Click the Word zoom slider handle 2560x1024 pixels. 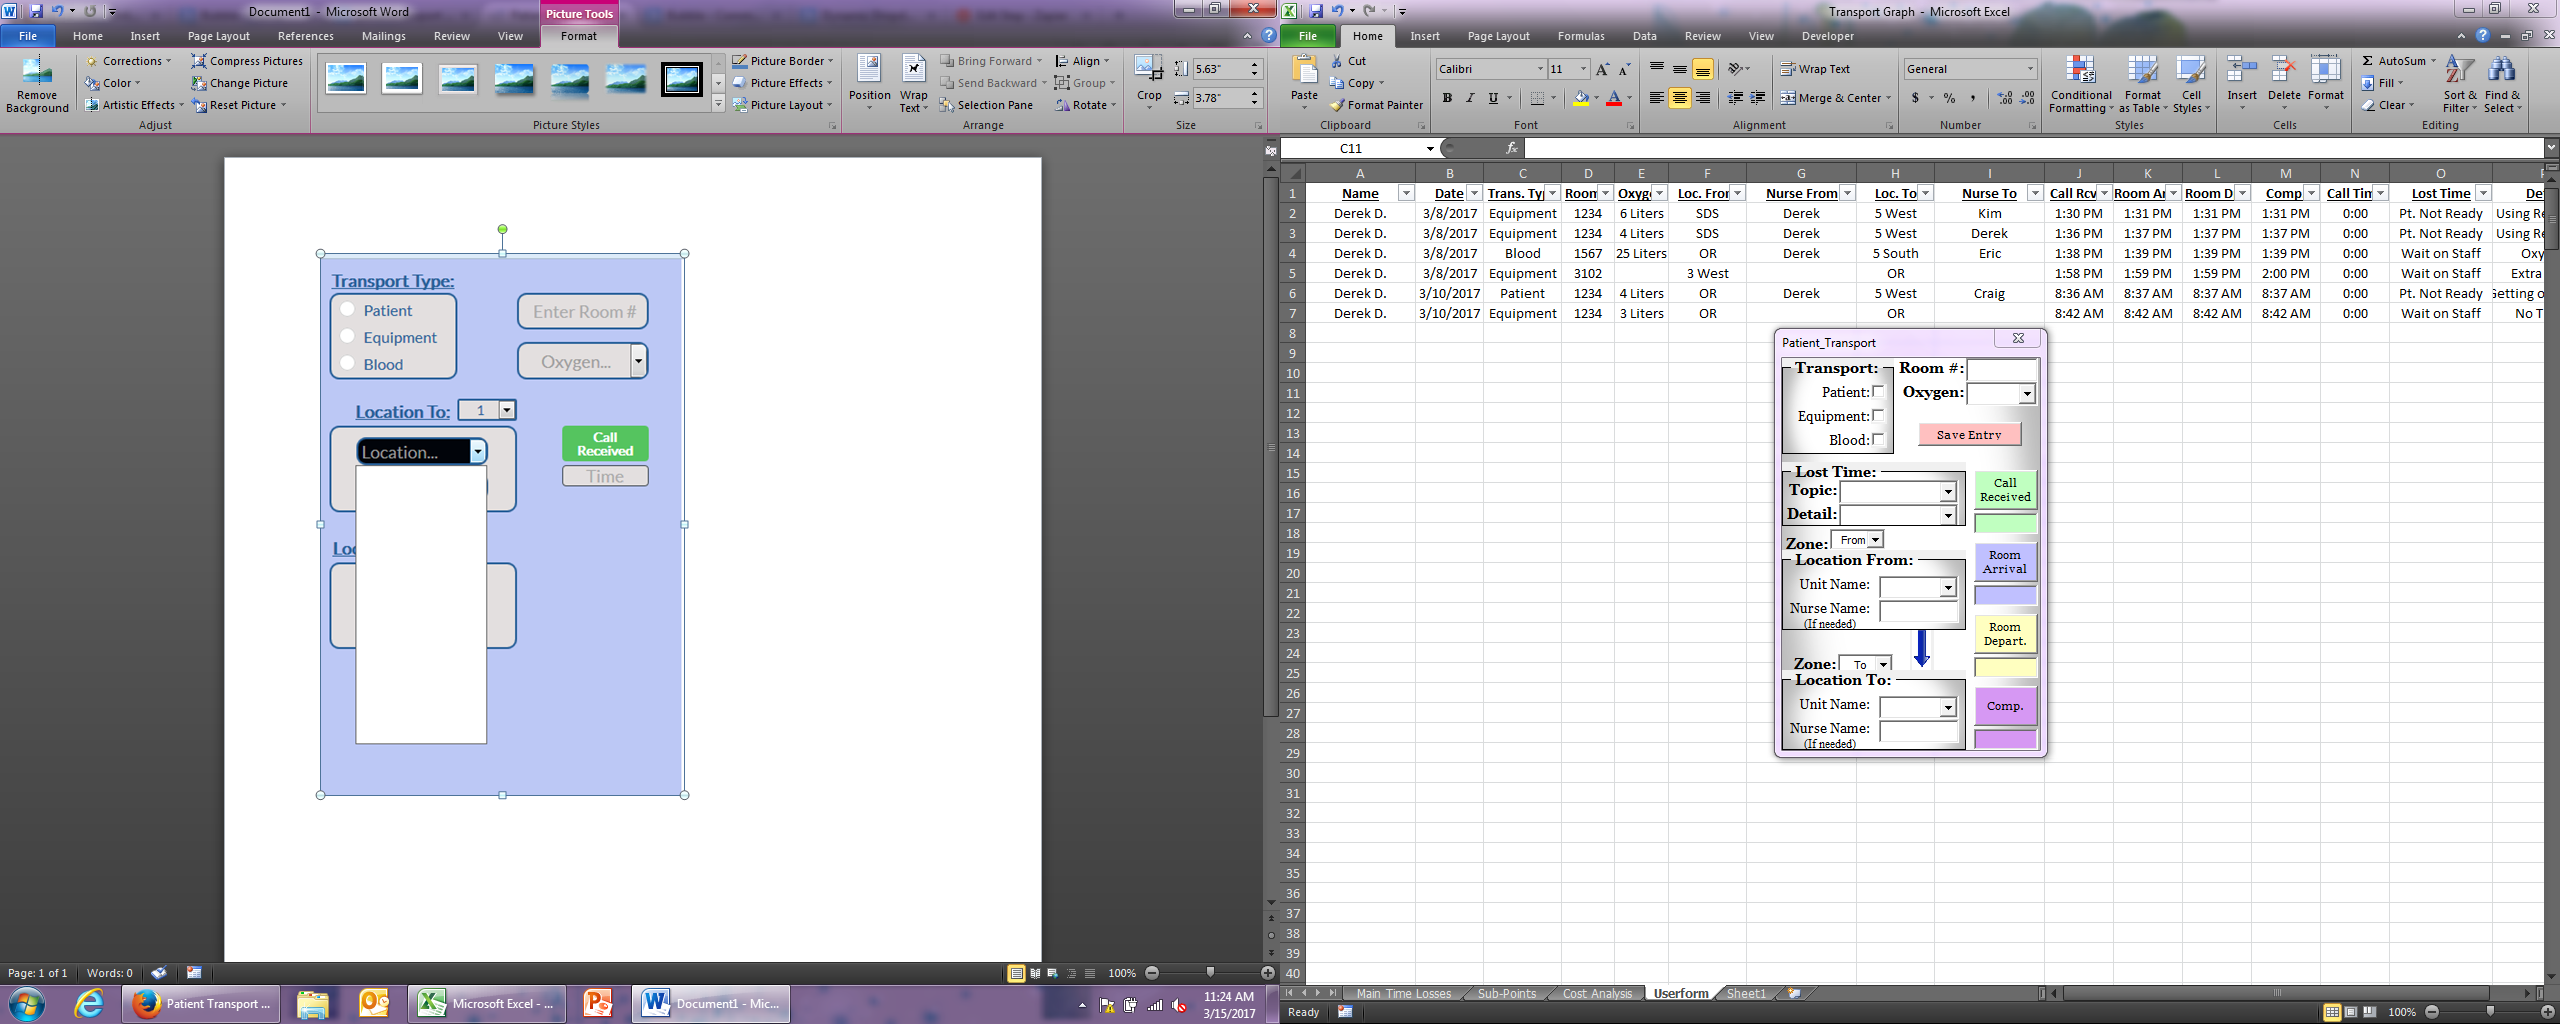point(1210,972)
